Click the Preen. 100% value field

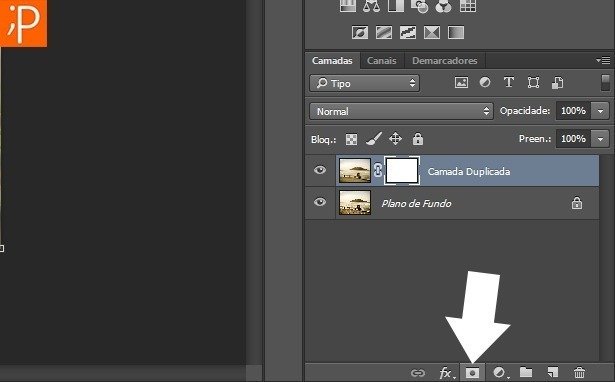coord(573,139)
